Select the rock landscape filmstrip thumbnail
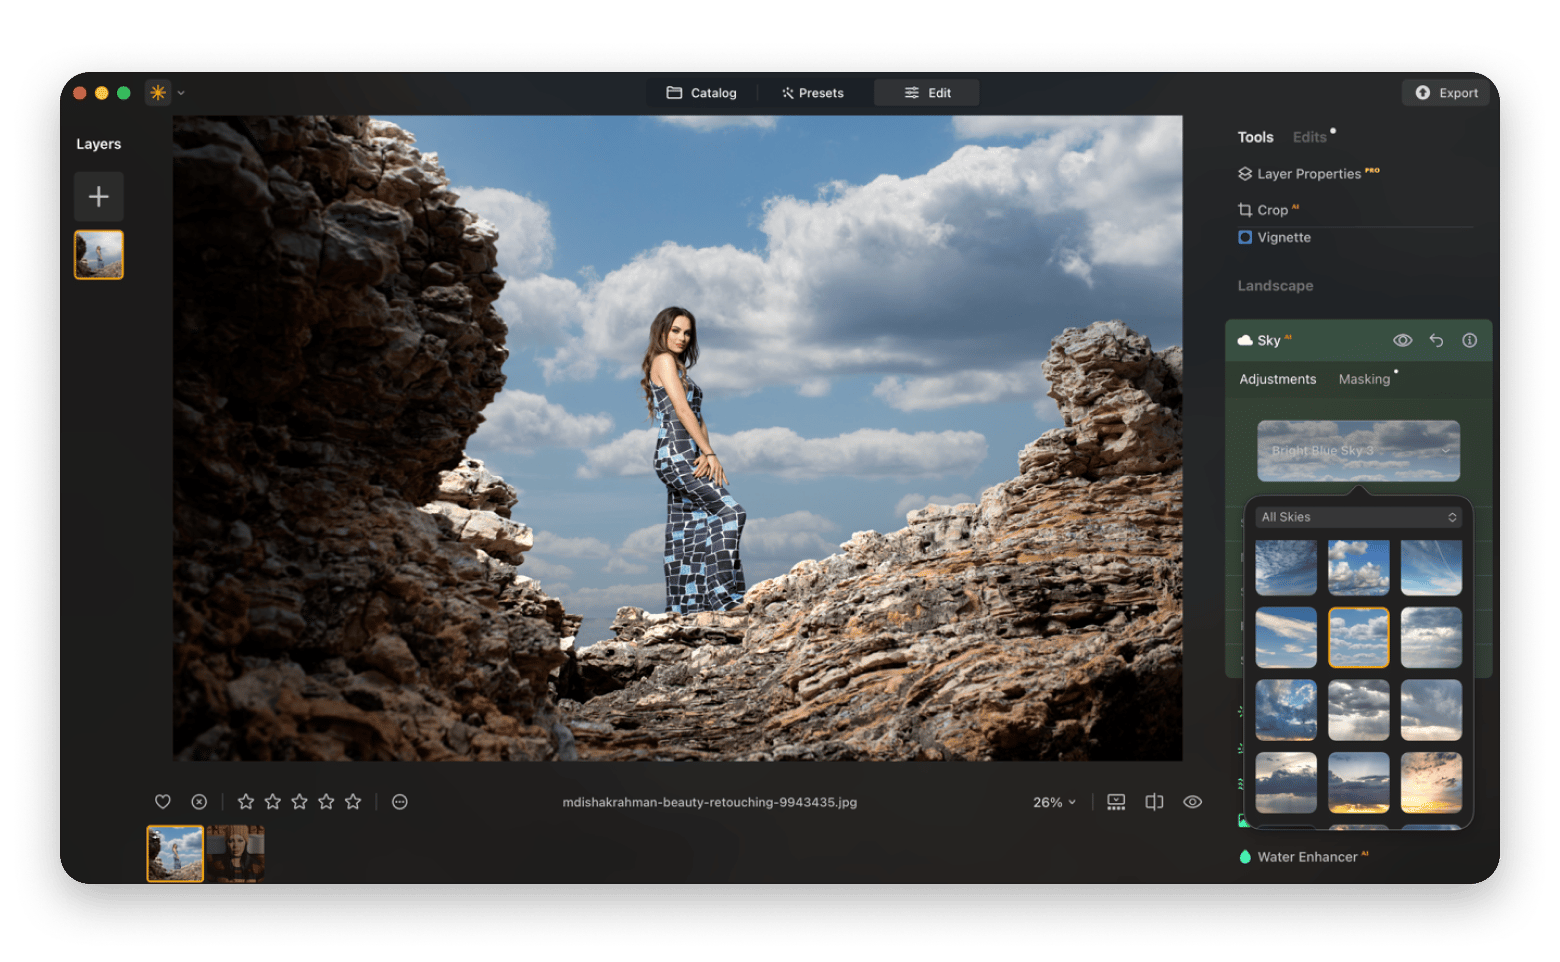 coord(175,853)
